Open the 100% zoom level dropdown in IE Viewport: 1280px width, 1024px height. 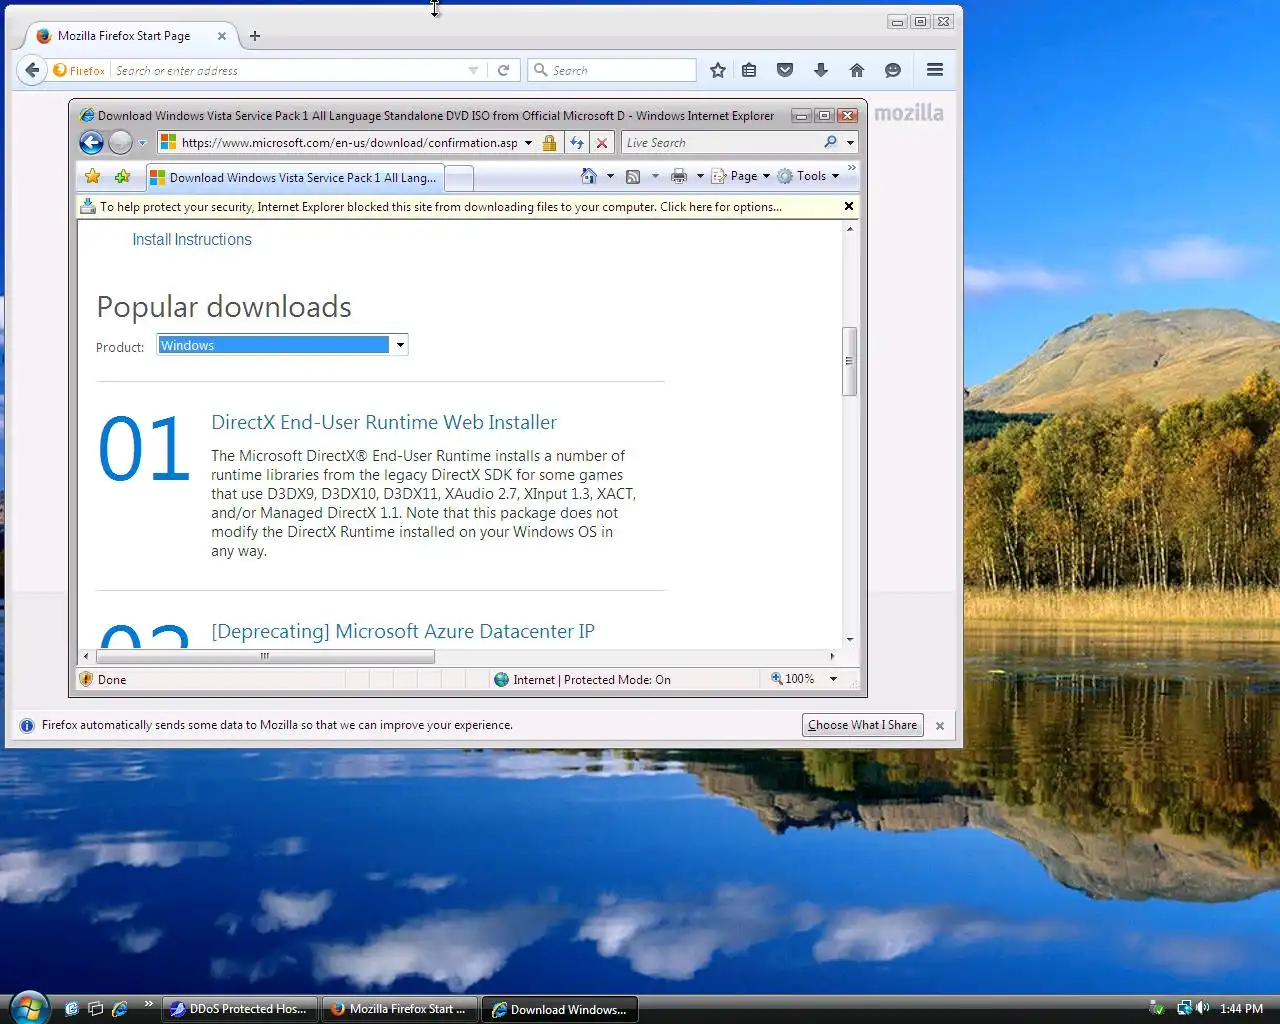(x=833, y=679)
